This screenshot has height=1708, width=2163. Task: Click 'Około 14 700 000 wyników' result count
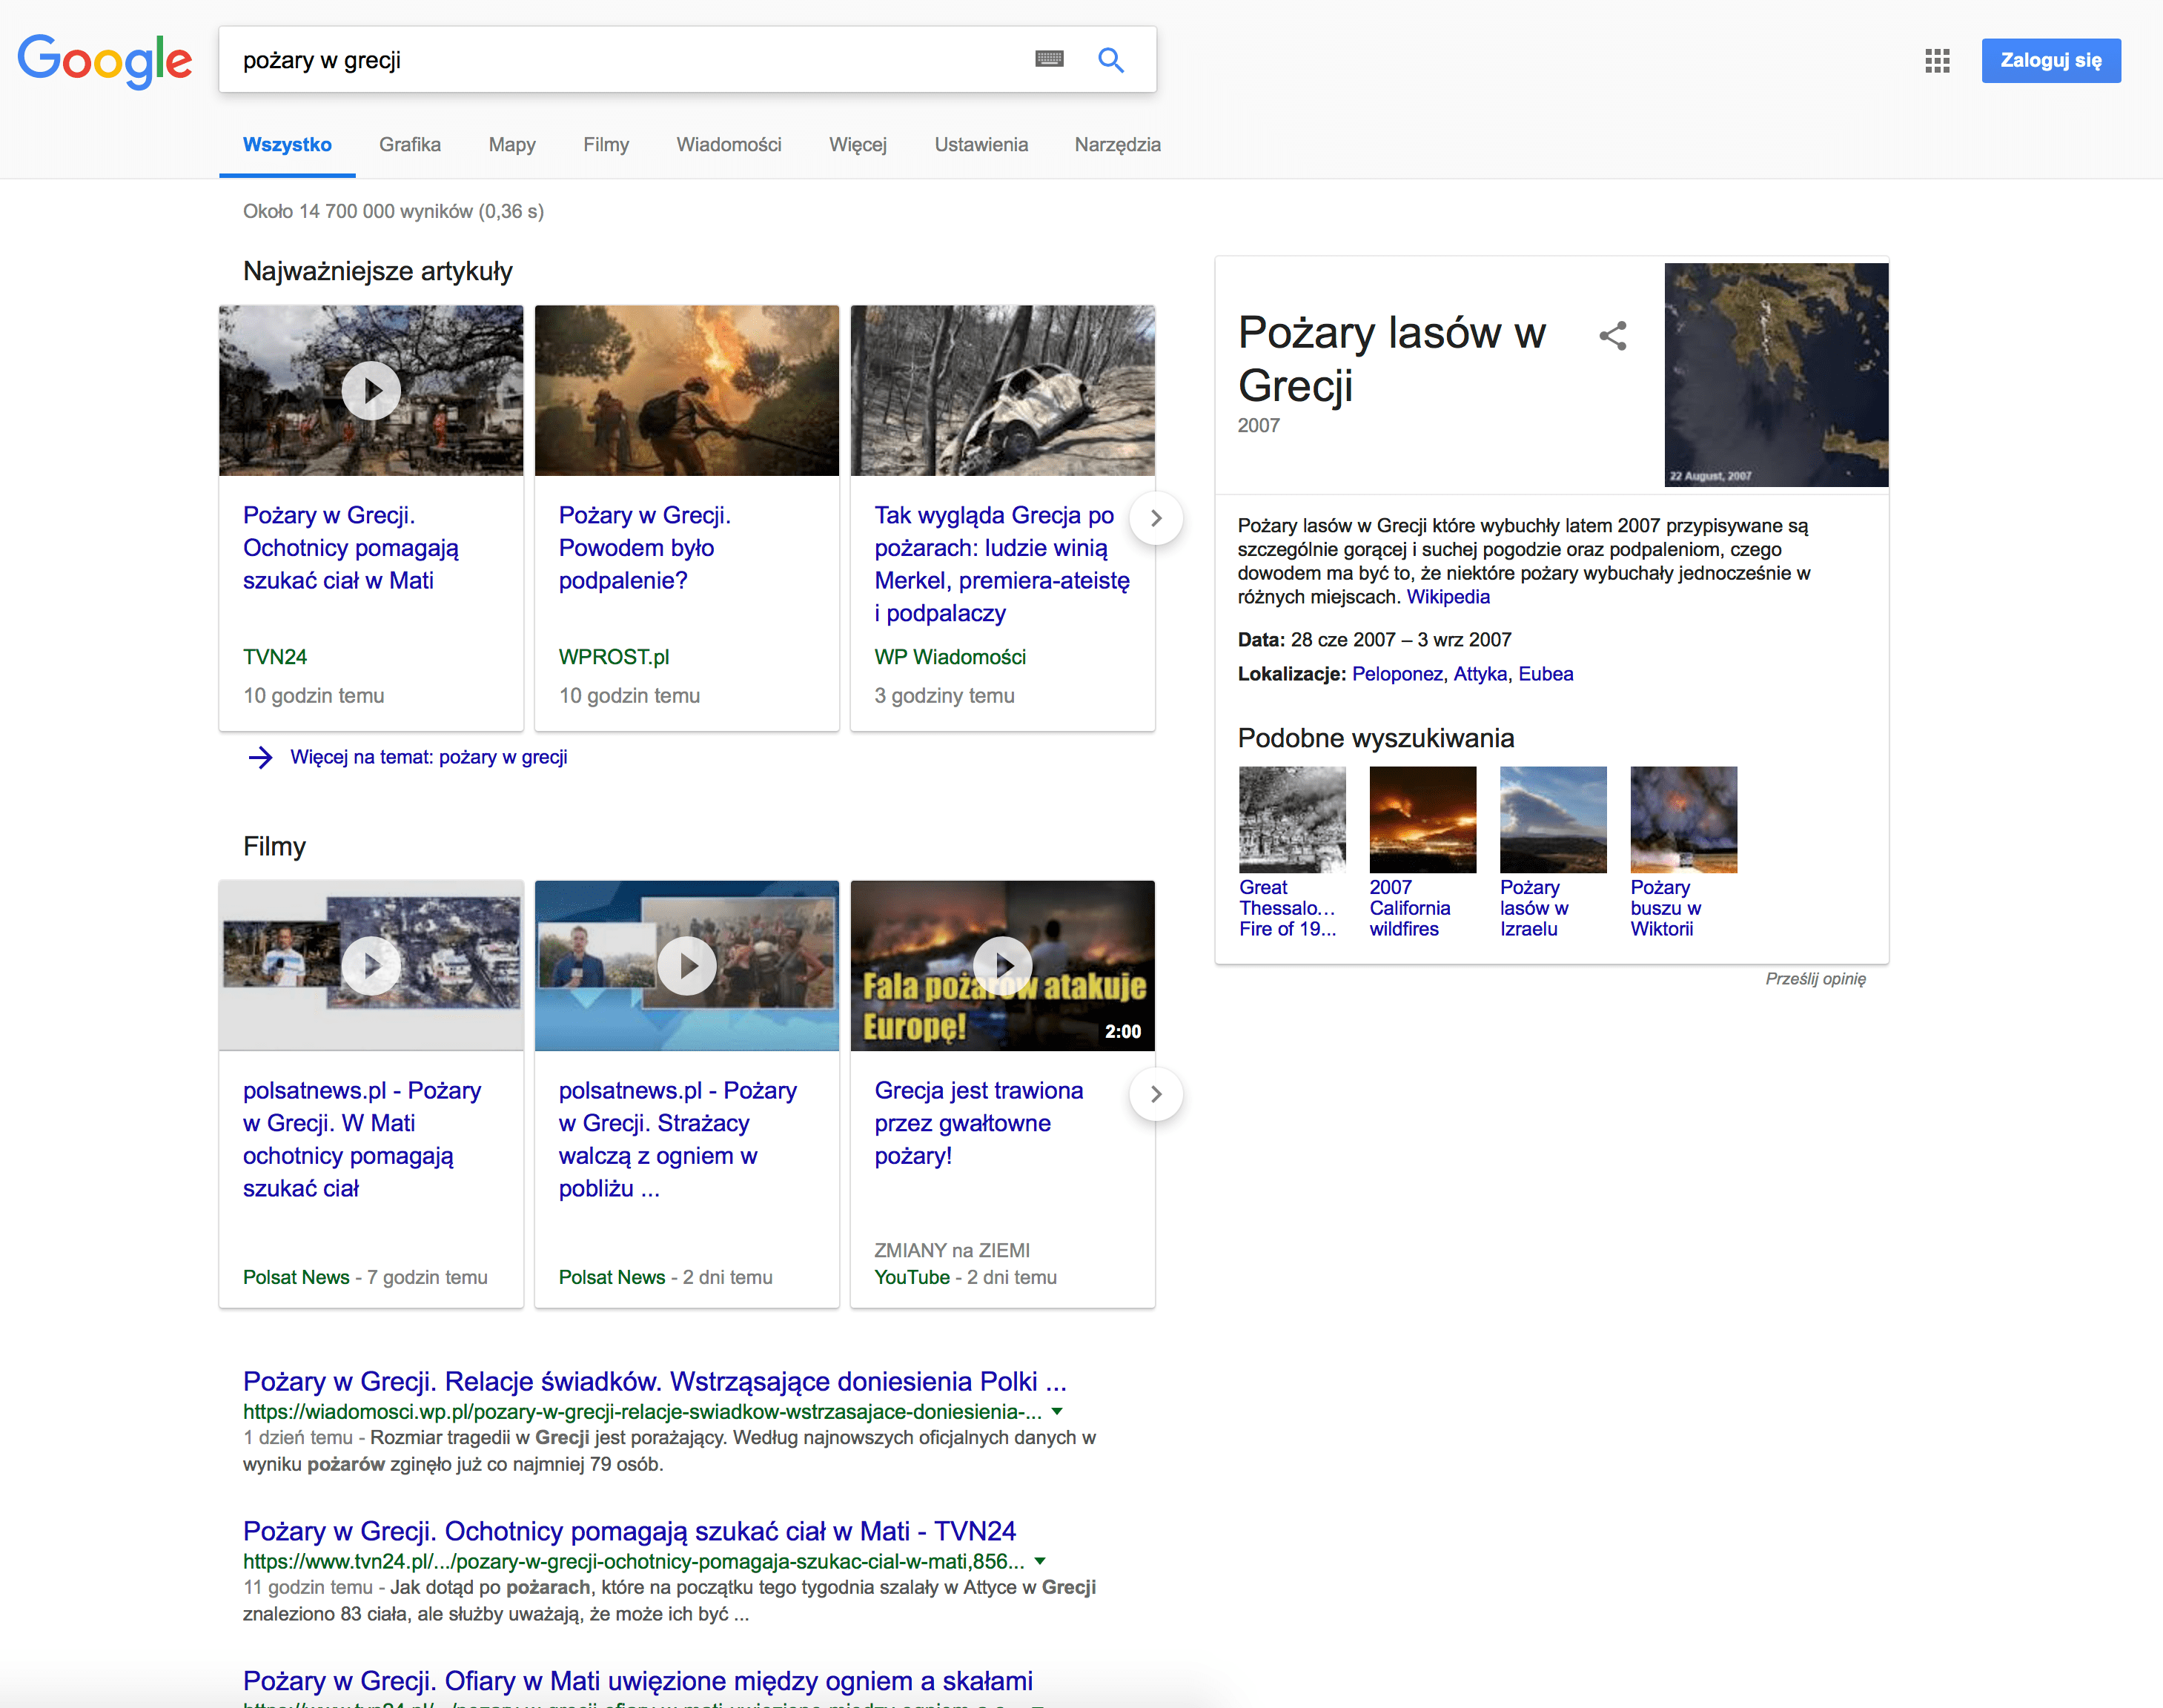[x=393, y=211]
